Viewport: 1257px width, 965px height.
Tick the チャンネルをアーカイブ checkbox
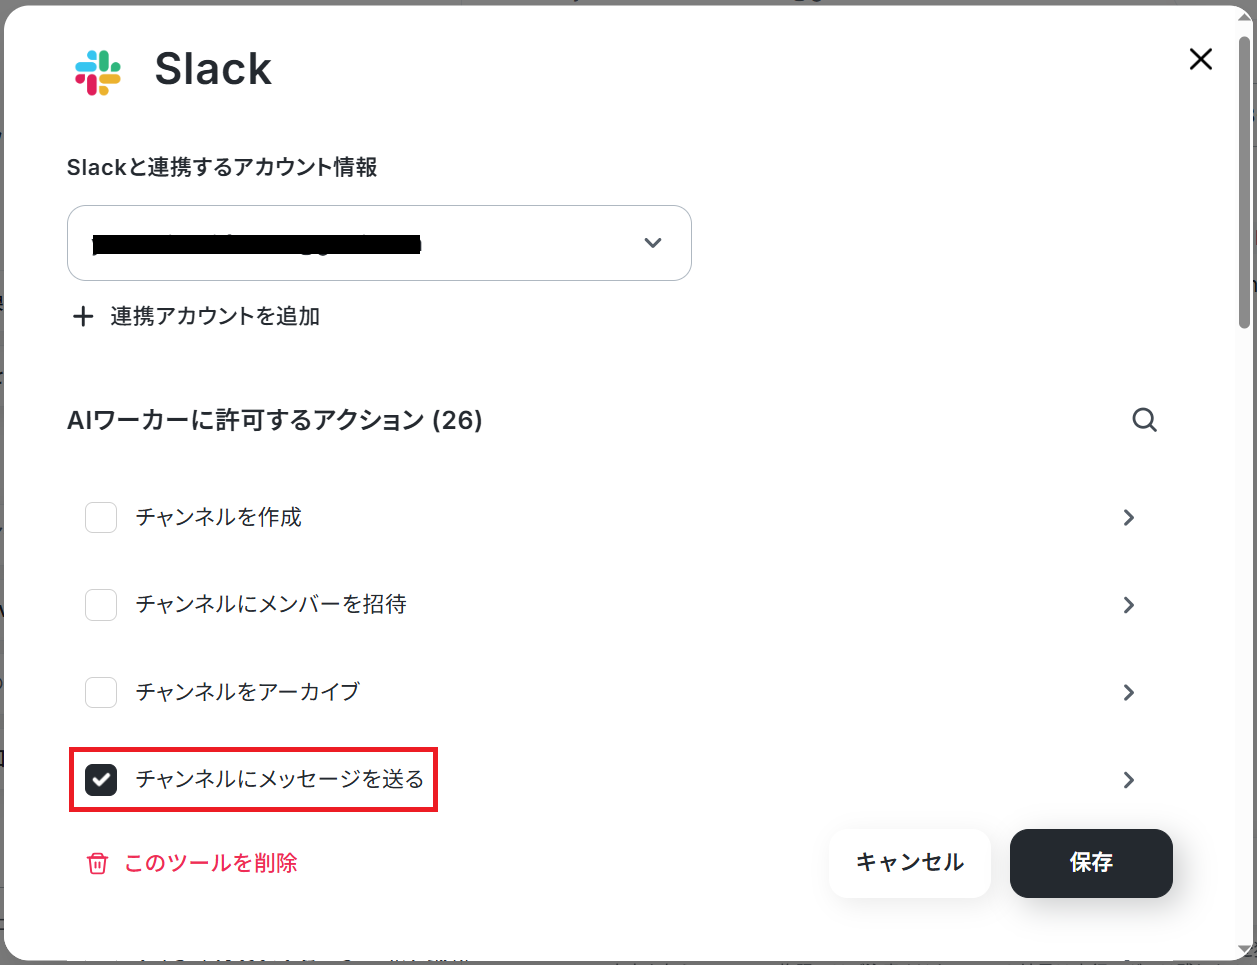[x=101, y=692]
